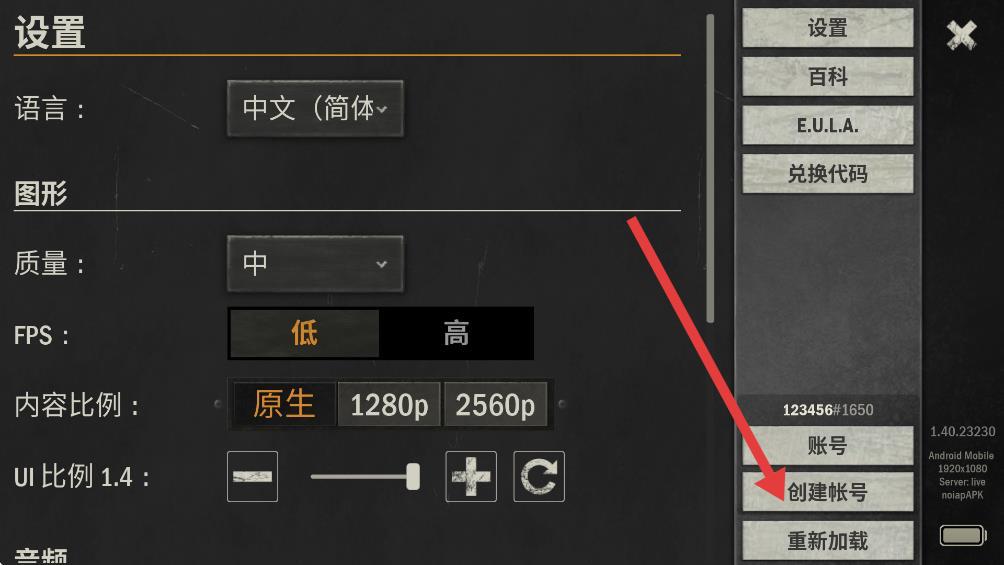Tap the battery indicator icon

click(962, 536)
